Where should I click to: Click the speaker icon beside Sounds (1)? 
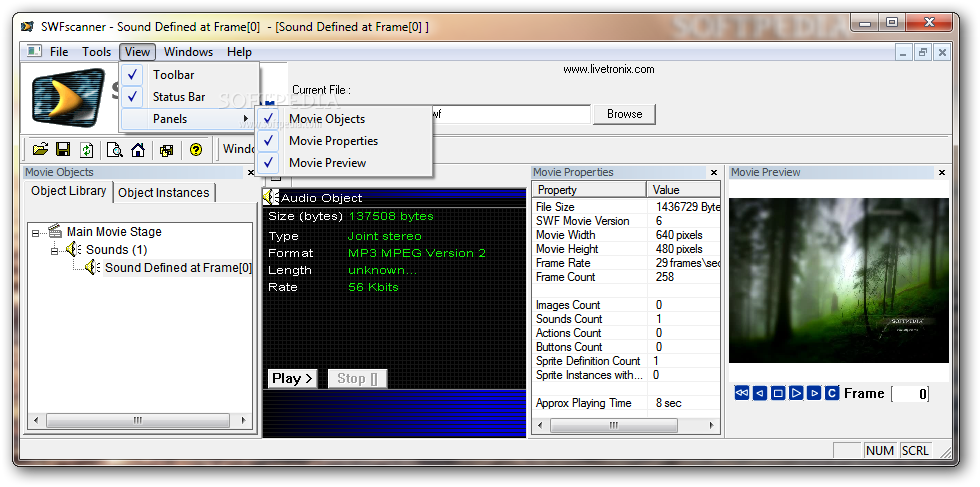(72, 249)
